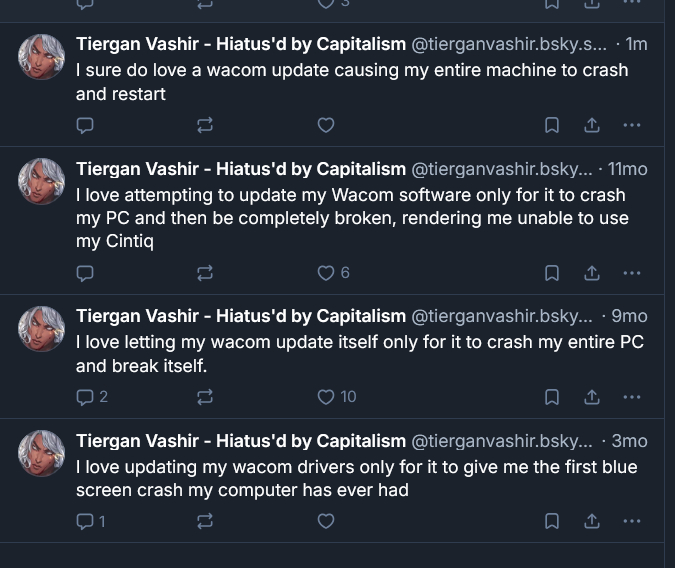The height and width of the screenshot is (568, 675).
Task: Open Tiergan Vashir profile from the 3mo post name
Action: pos(240,441)
